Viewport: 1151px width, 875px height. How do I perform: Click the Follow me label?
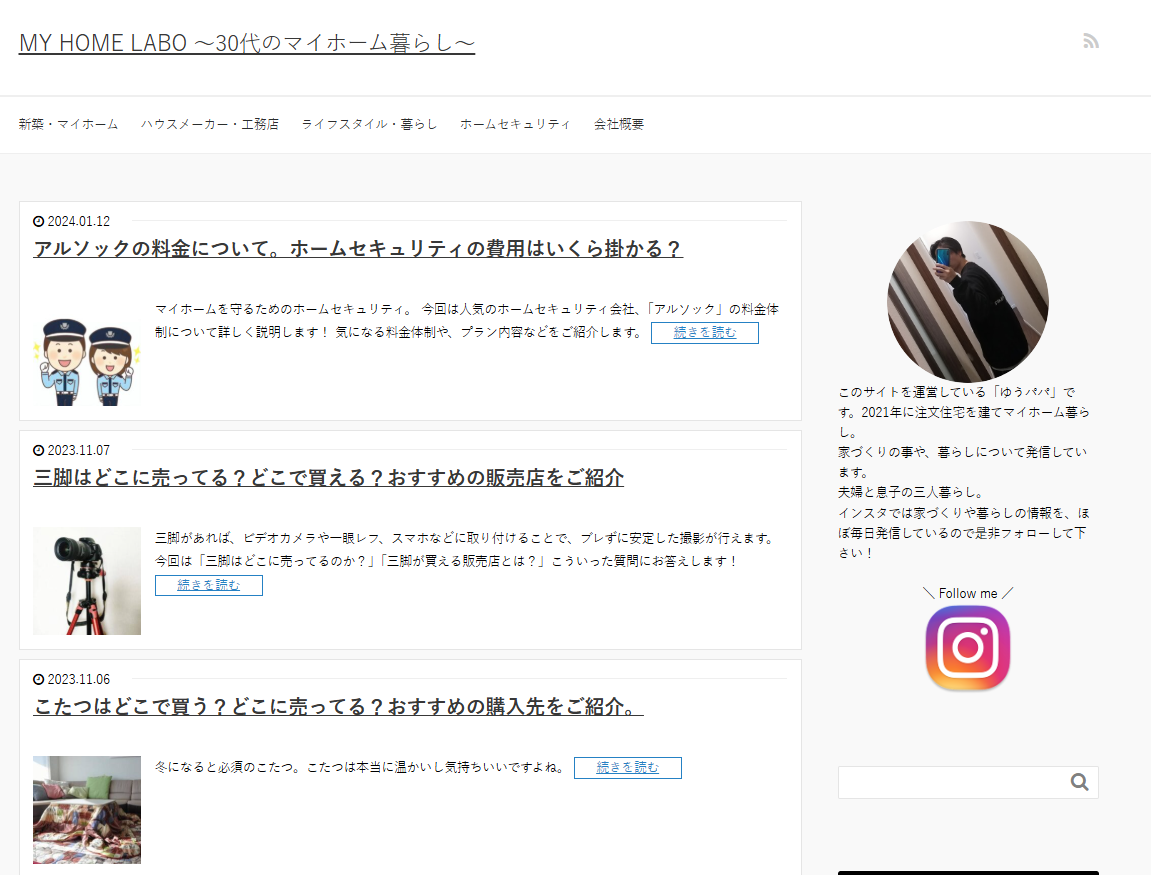coord(967,593)
